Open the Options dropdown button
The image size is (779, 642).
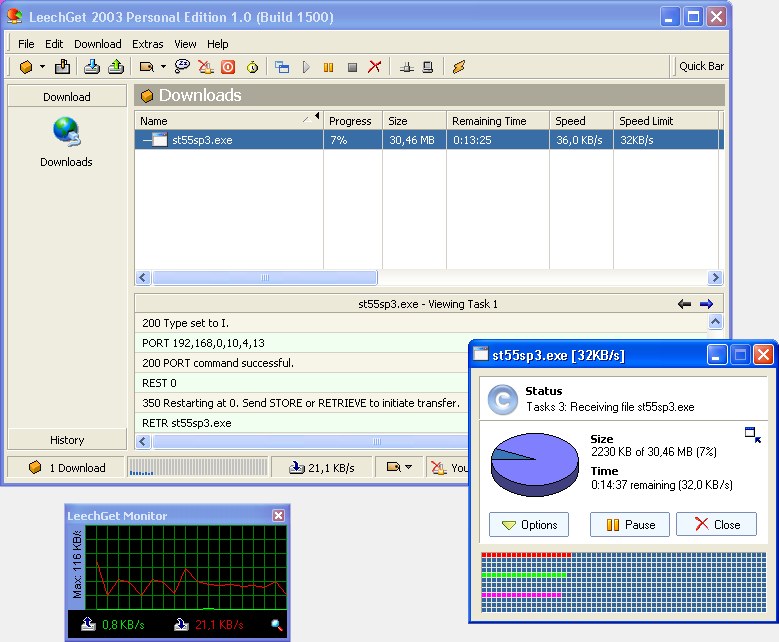(x=529, y=524)
